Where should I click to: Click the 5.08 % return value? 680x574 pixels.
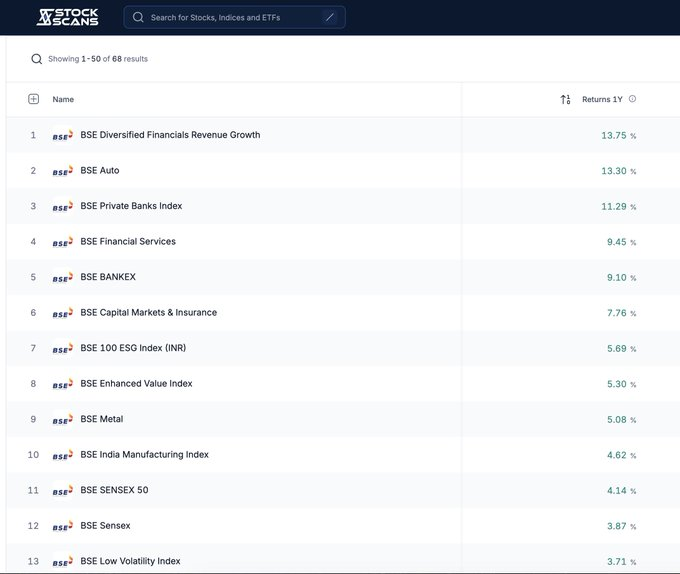(x=621, y=420)
